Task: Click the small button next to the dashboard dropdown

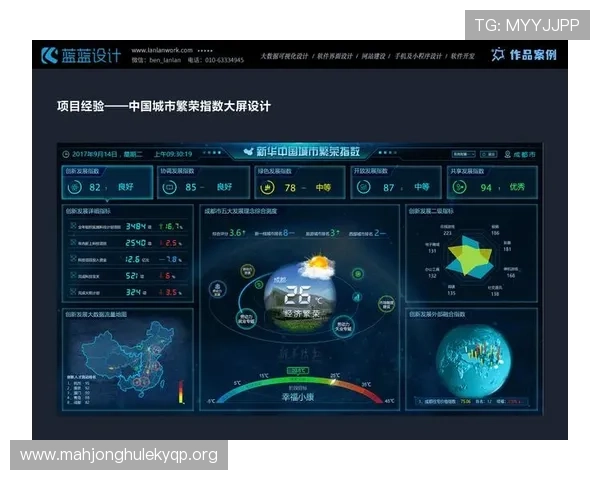Action: pyautogui.click(x=489, y=154)
